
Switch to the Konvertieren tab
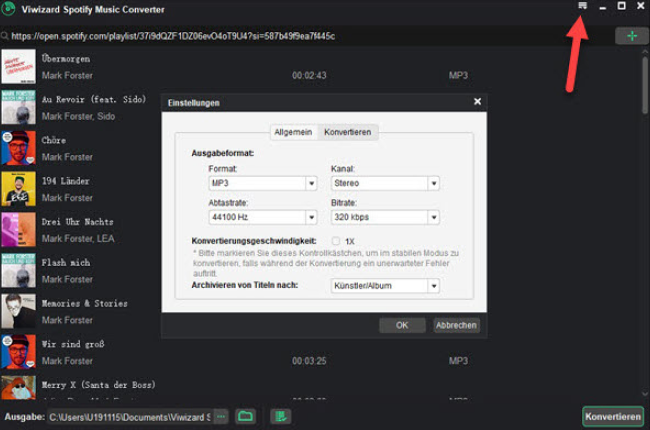(x=347, y=132)
